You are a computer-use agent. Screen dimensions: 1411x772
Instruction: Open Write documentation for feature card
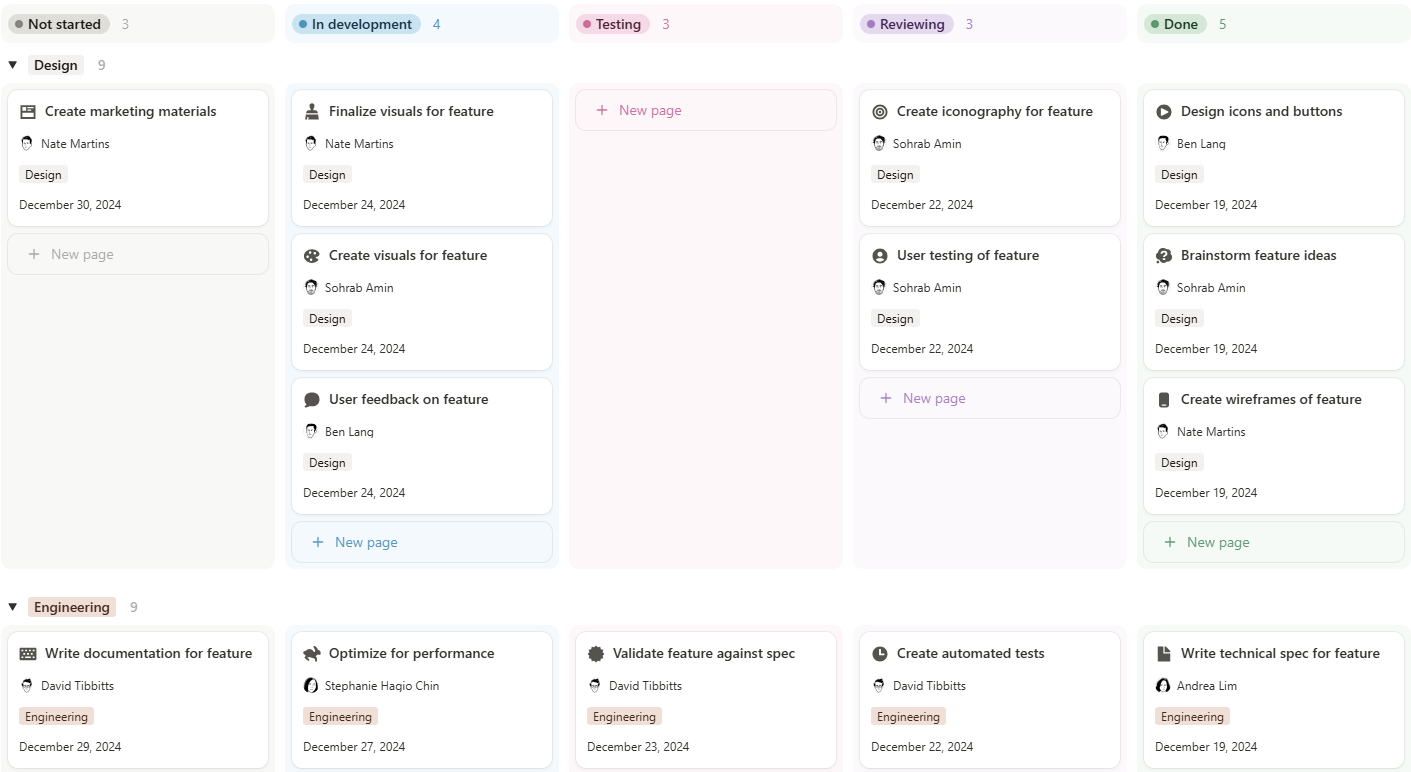[138, 700]
